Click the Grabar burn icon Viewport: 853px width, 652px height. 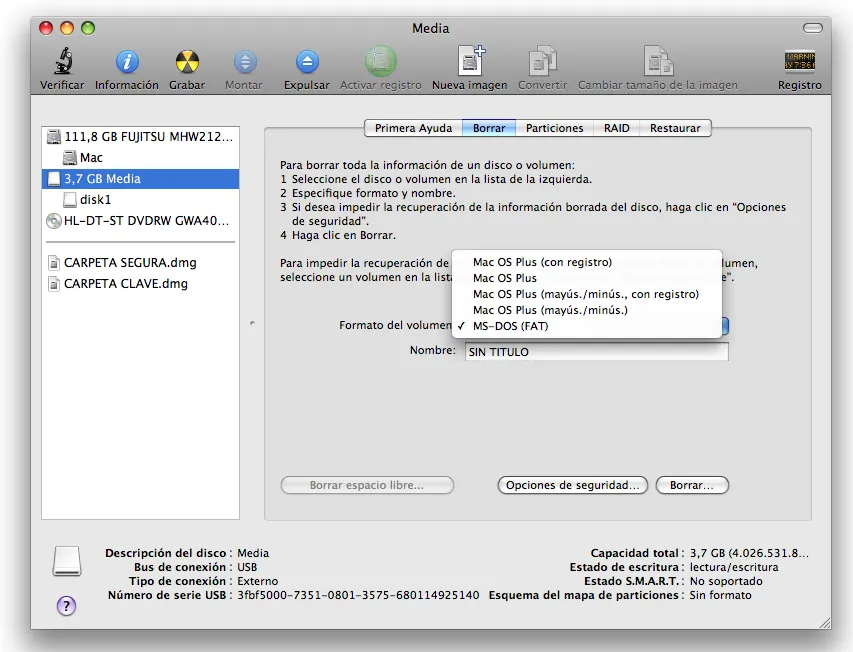tap(187, 61)
